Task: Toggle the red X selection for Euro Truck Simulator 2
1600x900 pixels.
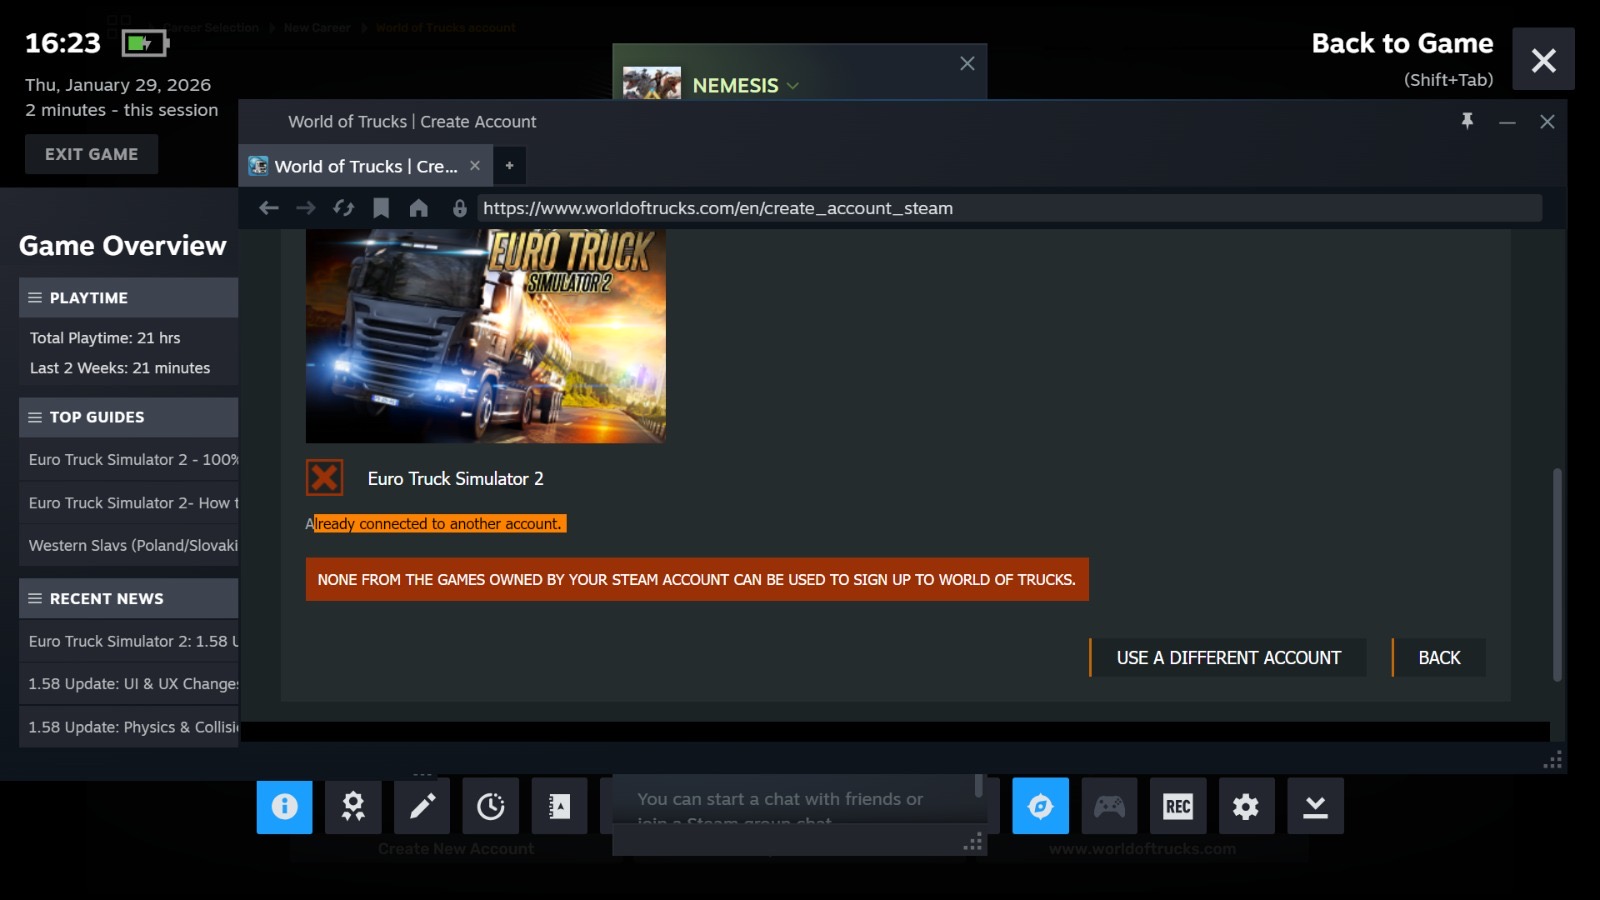Action: point(323,477)
